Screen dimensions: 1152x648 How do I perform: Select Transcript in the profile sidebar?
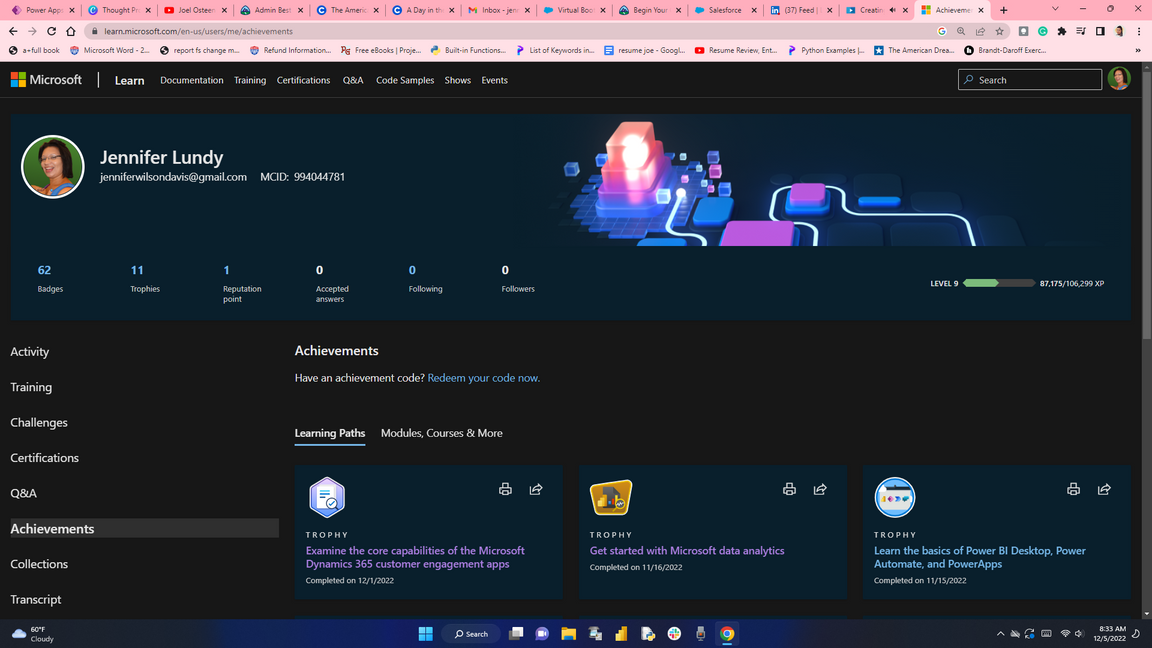click(36, 600)
